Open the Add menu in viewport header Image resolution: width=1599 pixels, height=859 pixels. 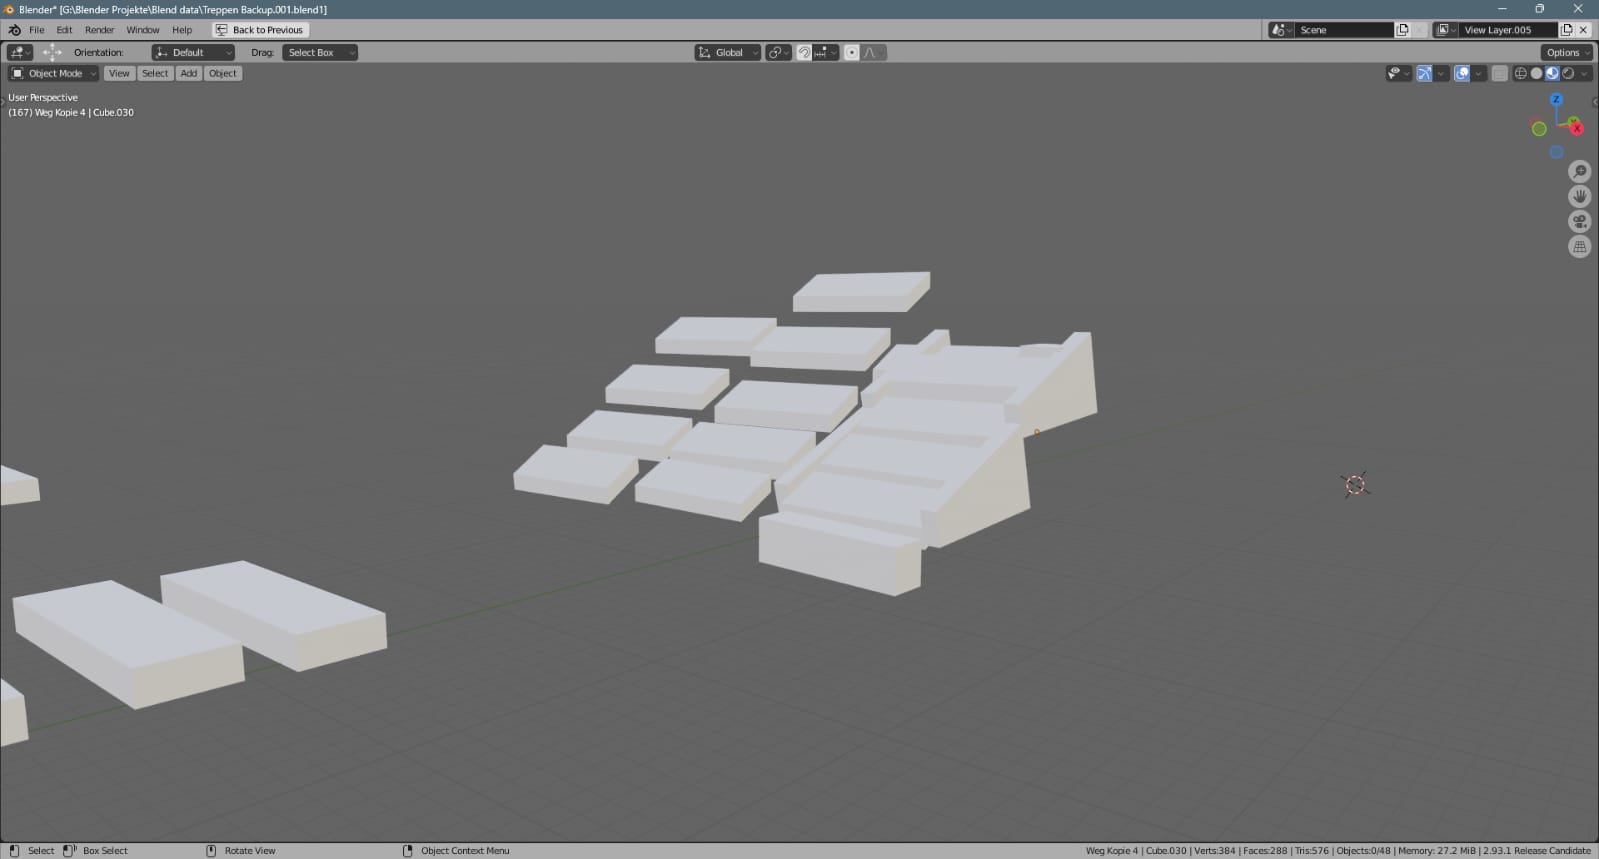pyautogui.click(x=188, y=73)
